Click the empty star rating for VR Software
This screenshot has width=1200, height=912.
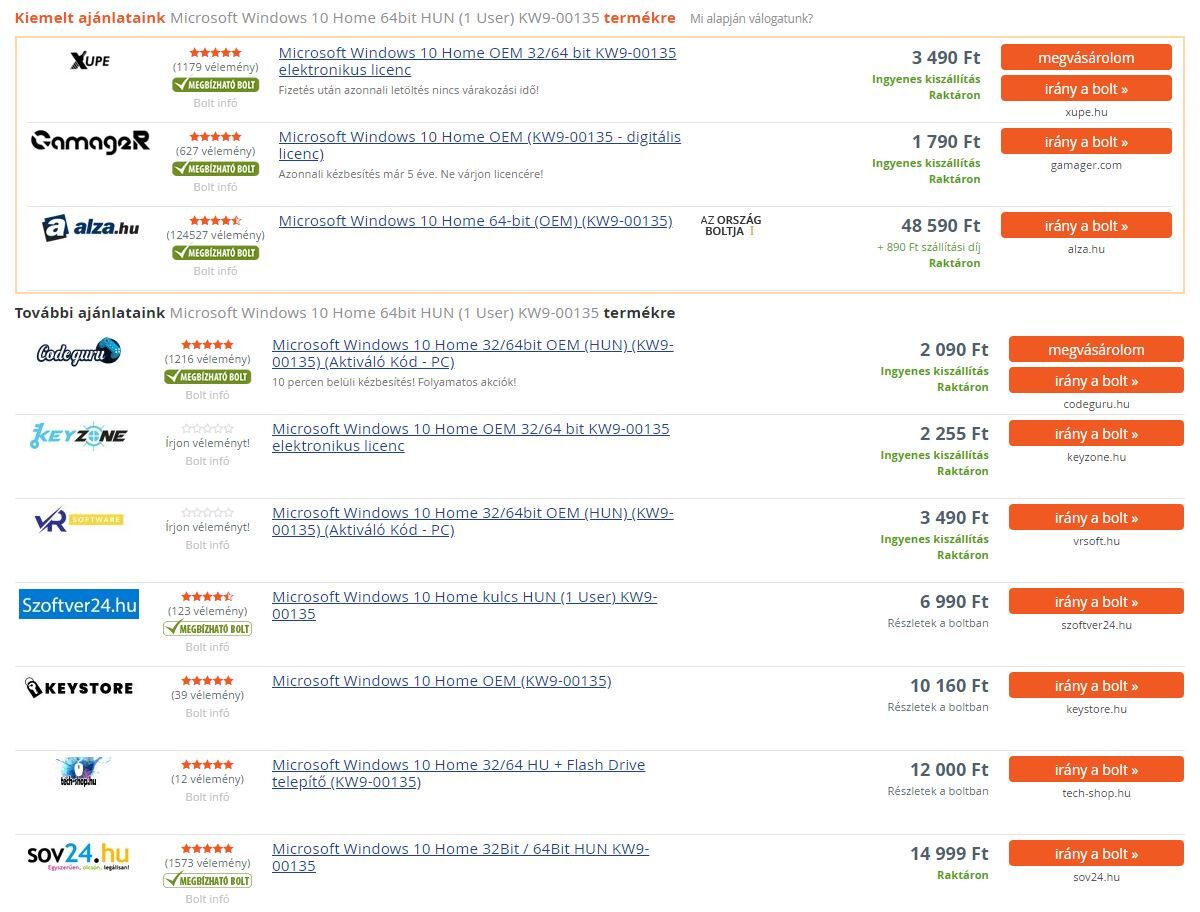pyautogui.click(x=207, y=513)
